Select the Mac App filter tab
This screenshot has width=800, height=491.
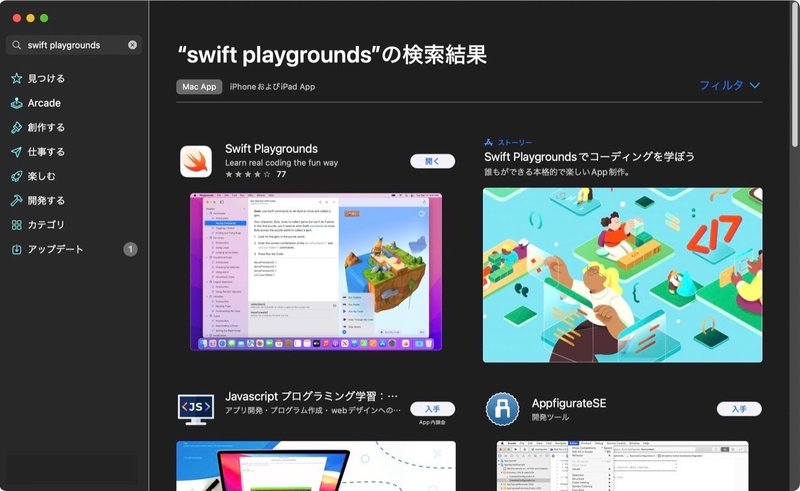199,87
